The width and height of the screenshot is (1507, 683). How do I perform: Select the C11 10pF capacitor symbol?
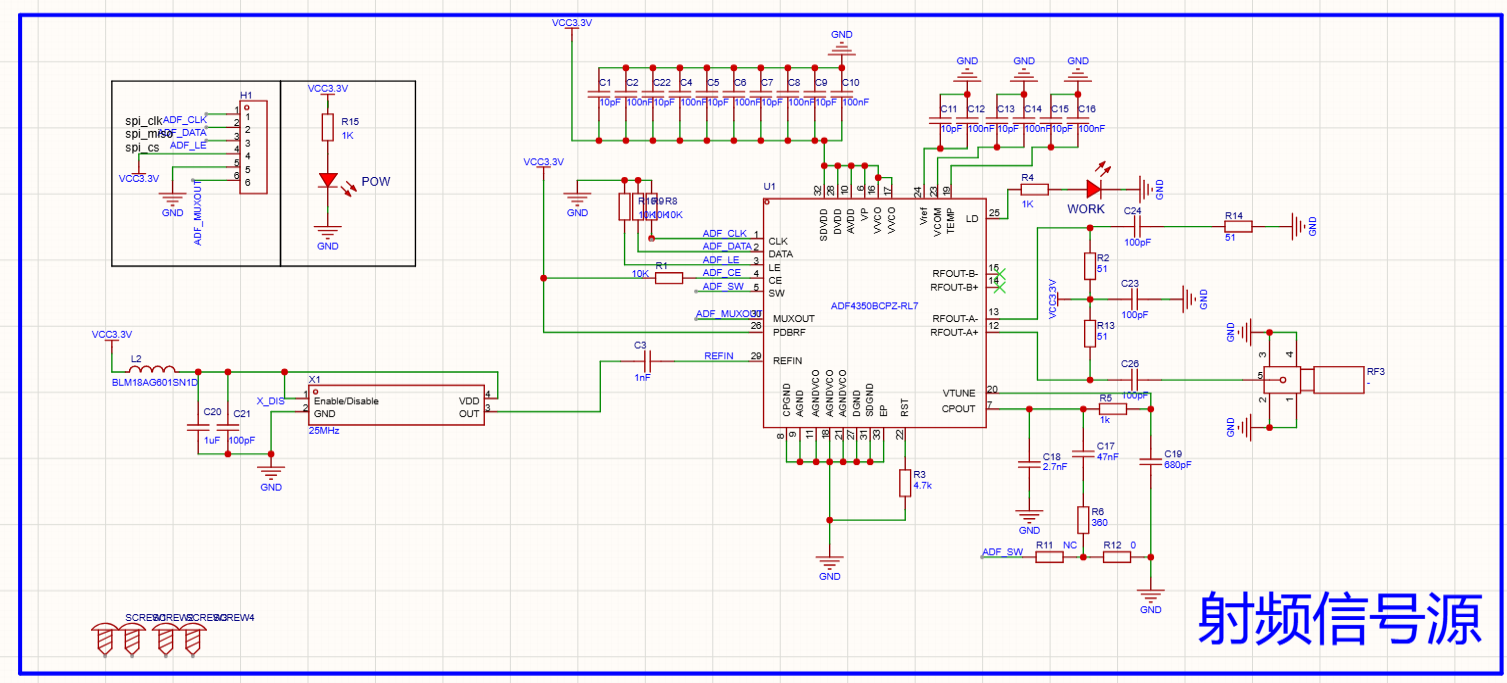click(x=938, y=120)
